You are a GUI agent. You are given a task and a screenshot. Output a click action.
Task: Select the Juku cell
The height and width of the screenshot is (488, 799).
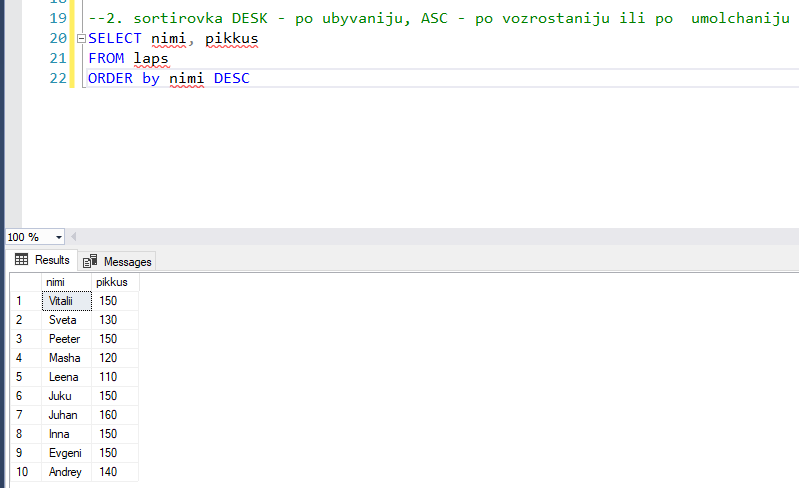tap(67, 396)
